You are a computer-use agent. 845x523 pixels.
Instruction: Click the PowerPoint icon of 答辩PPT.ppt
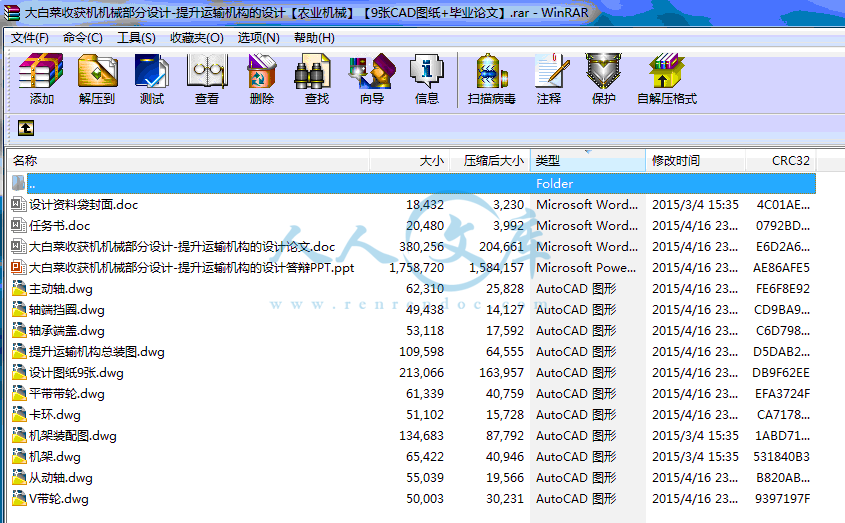tap(18, 267)
